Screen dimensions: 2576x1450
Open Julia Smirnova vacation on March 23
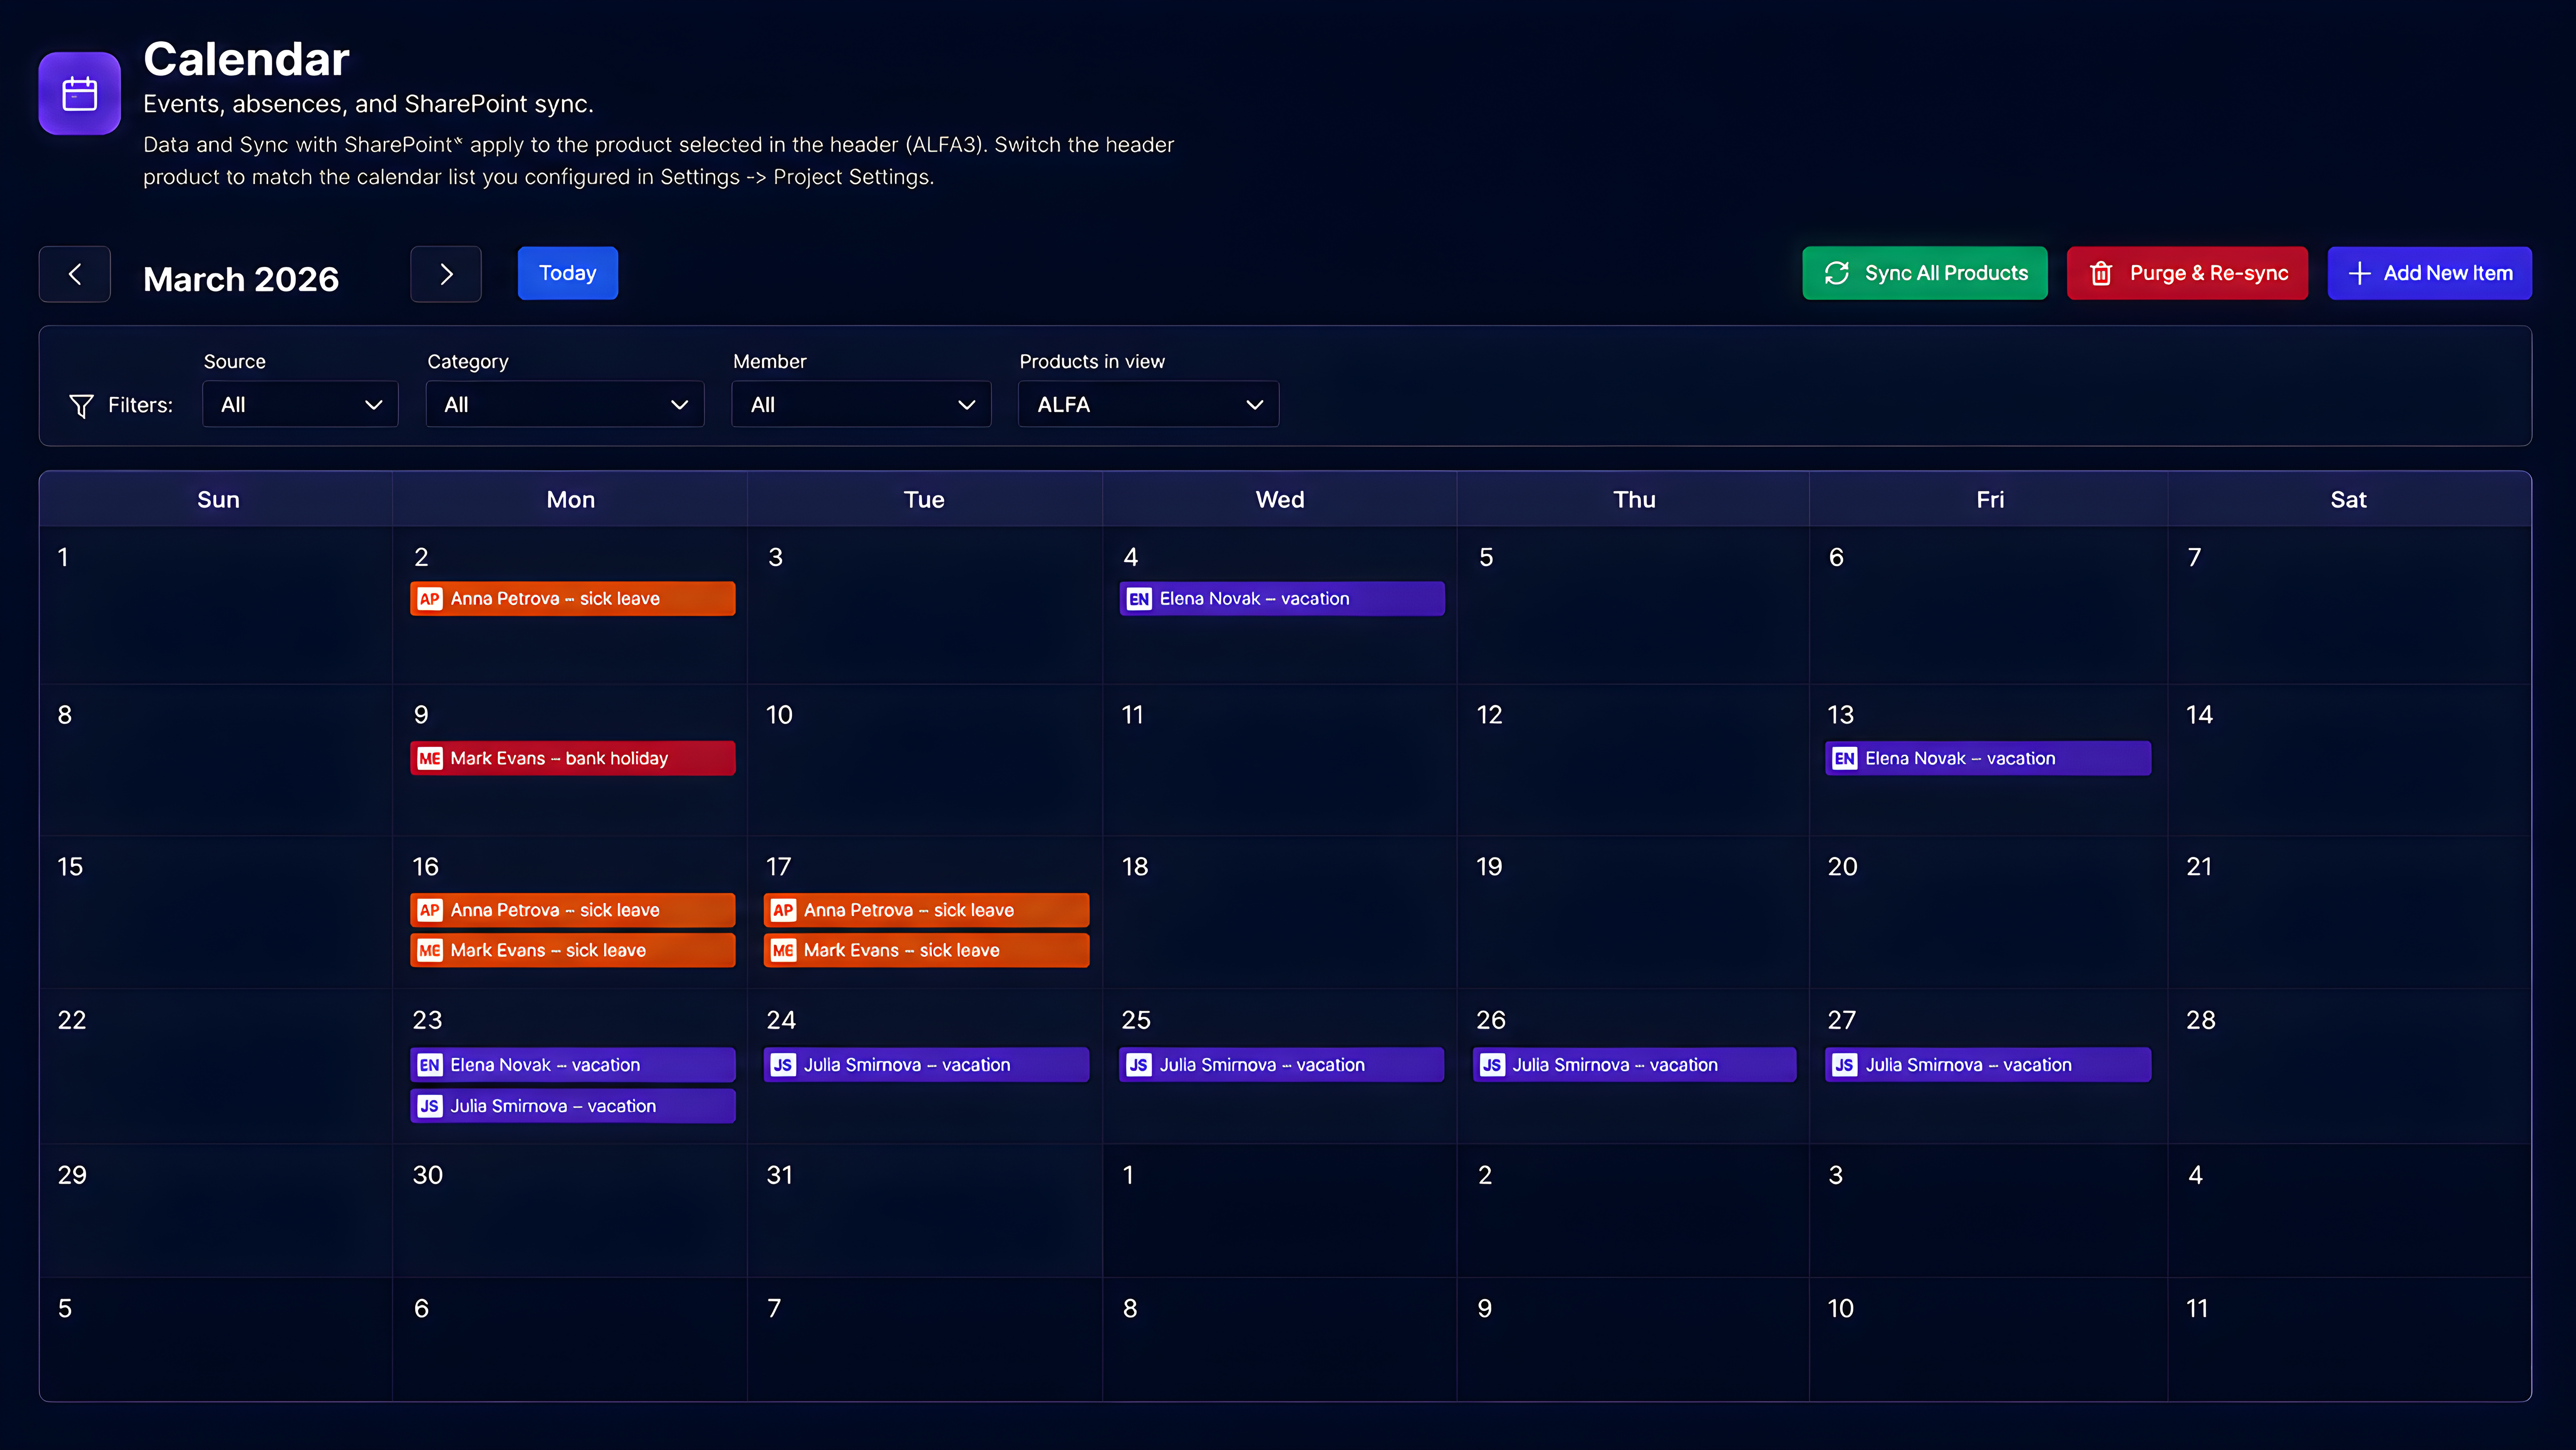pyautogui.click(x=573, y=1106)
